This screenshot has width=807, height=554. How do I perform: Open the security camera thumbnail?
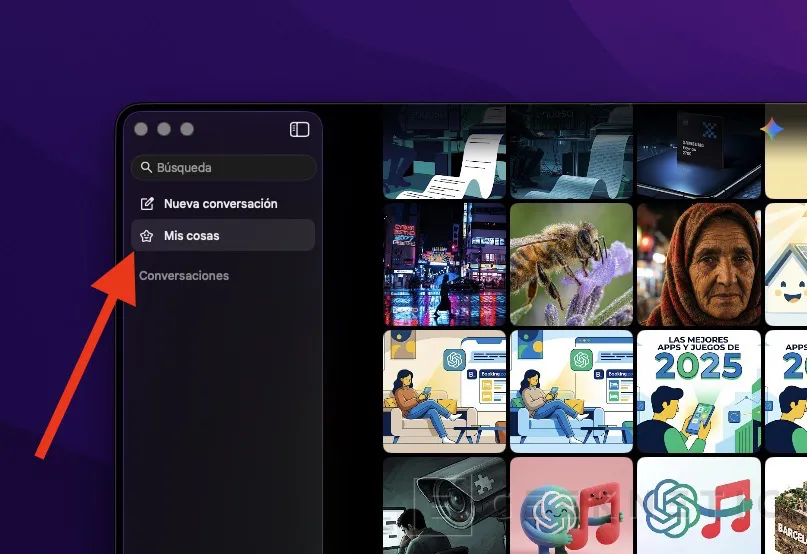click(445, 506)
